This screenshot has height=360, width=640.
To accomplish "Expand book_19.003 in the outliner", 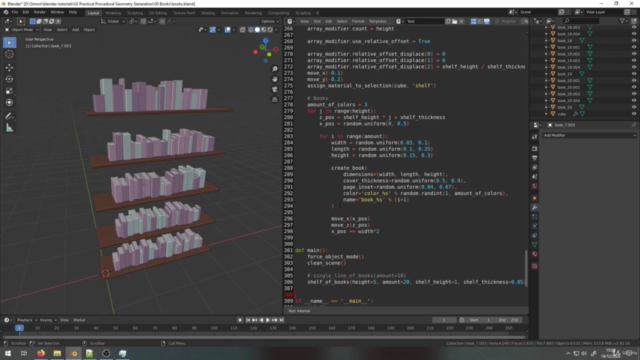I will (546, 60).
